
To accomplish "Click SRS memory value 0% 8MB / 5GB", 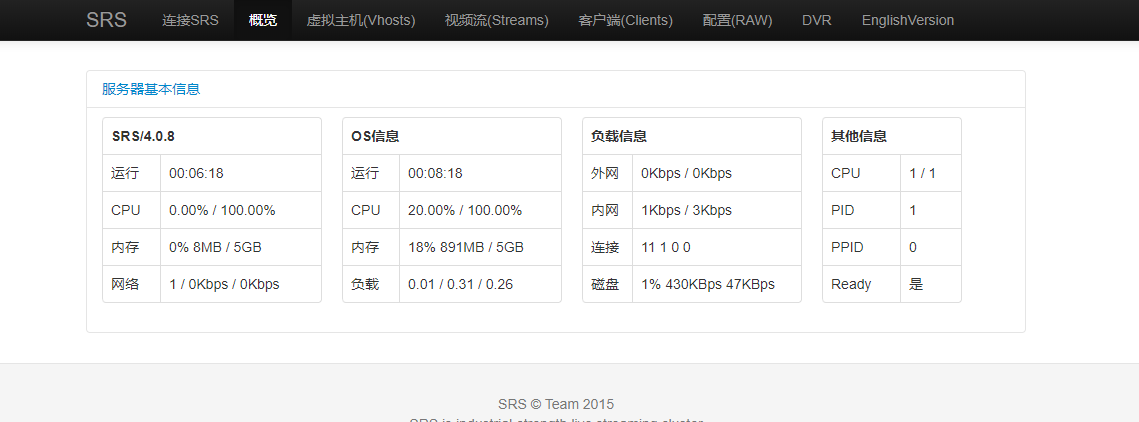I will [x=215, y=248].
